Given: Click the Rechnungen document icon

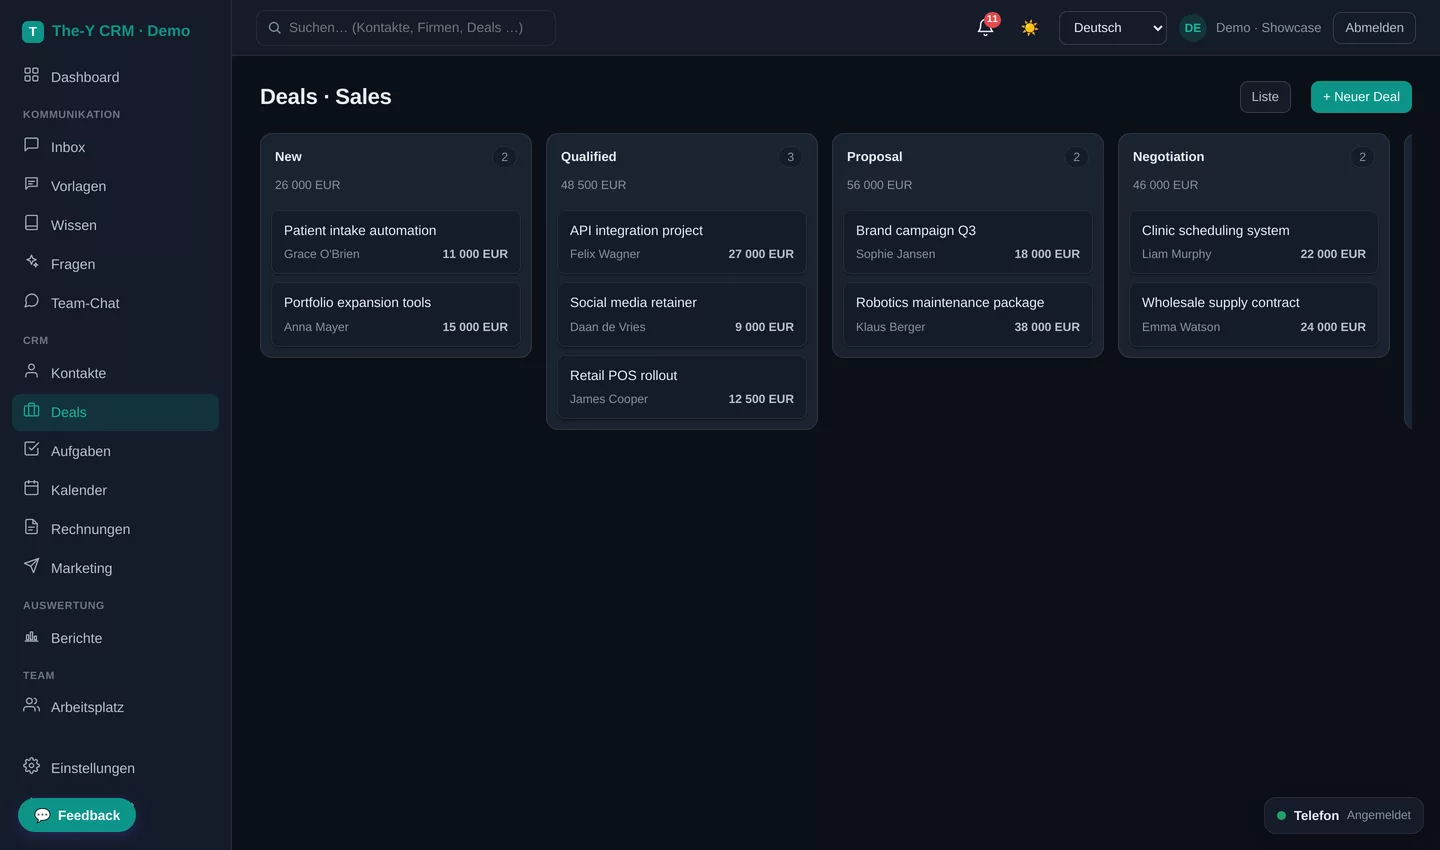Looking at the screenshot, I should [32, 527].
